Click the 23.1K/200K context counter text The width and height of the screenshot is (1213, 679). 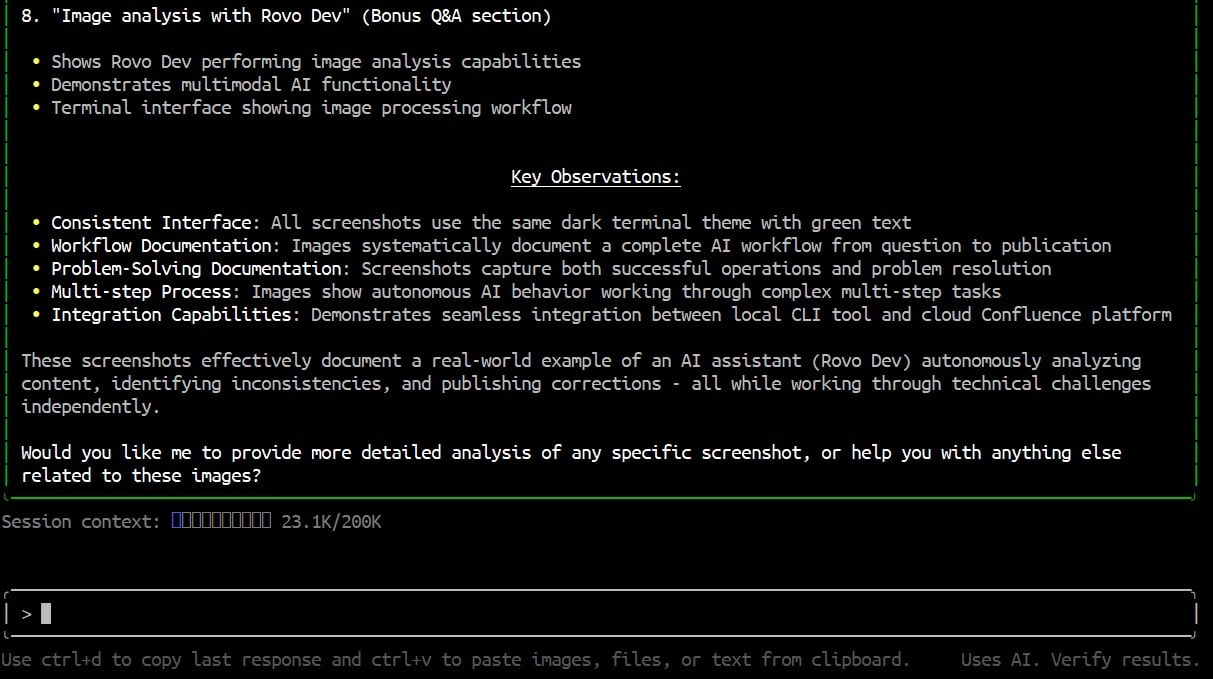[331, 521]
